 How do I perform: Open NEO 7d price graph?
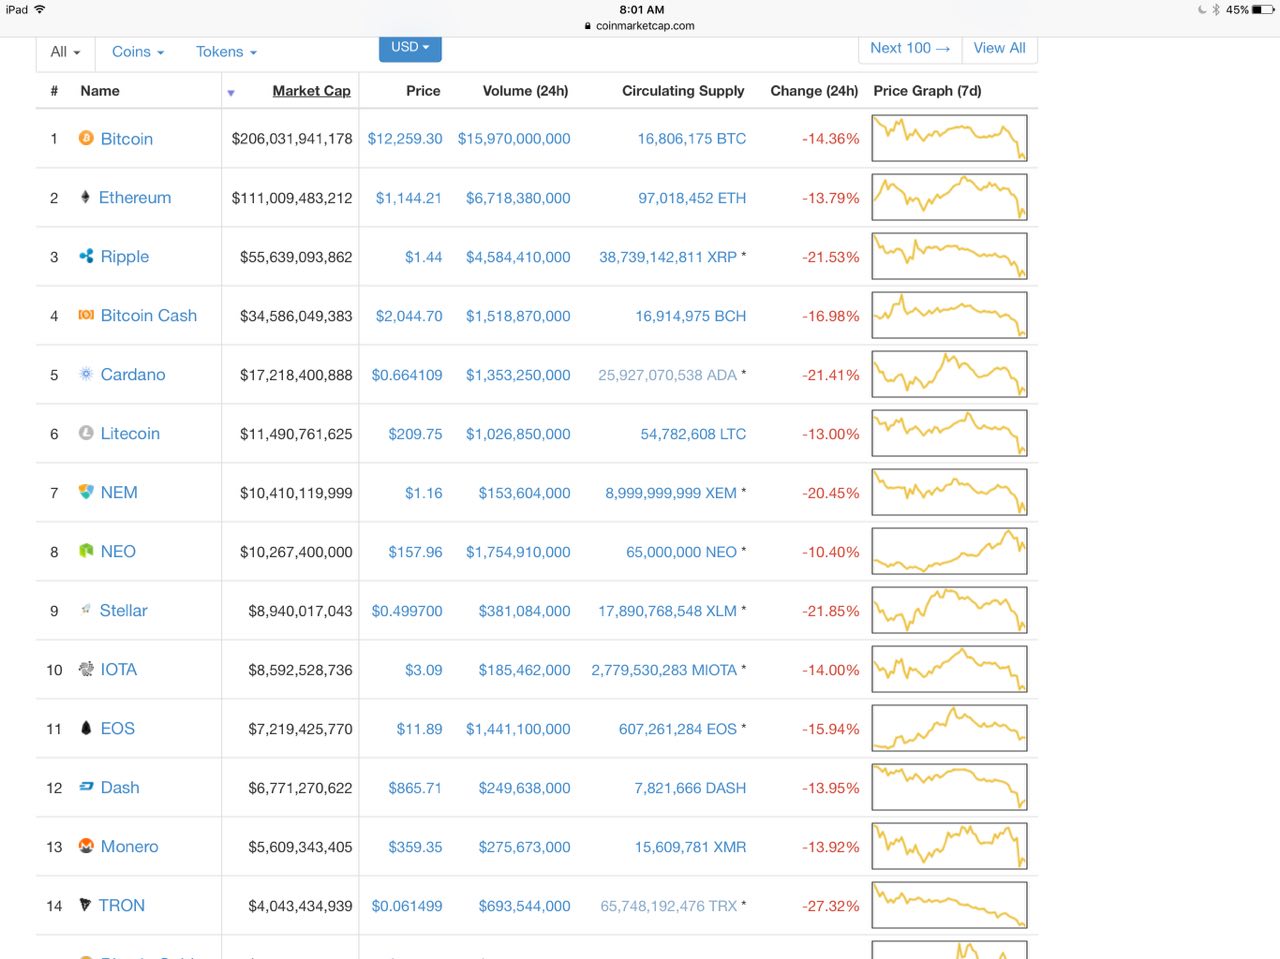coord(949,551)
